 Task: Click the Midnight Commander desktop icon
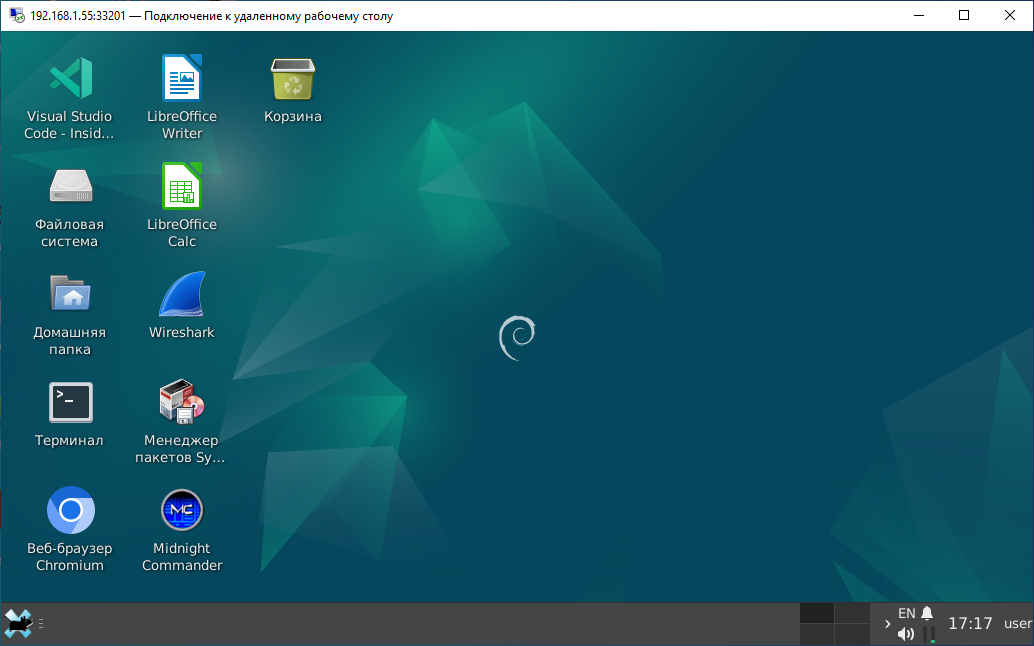coord(182,510)
